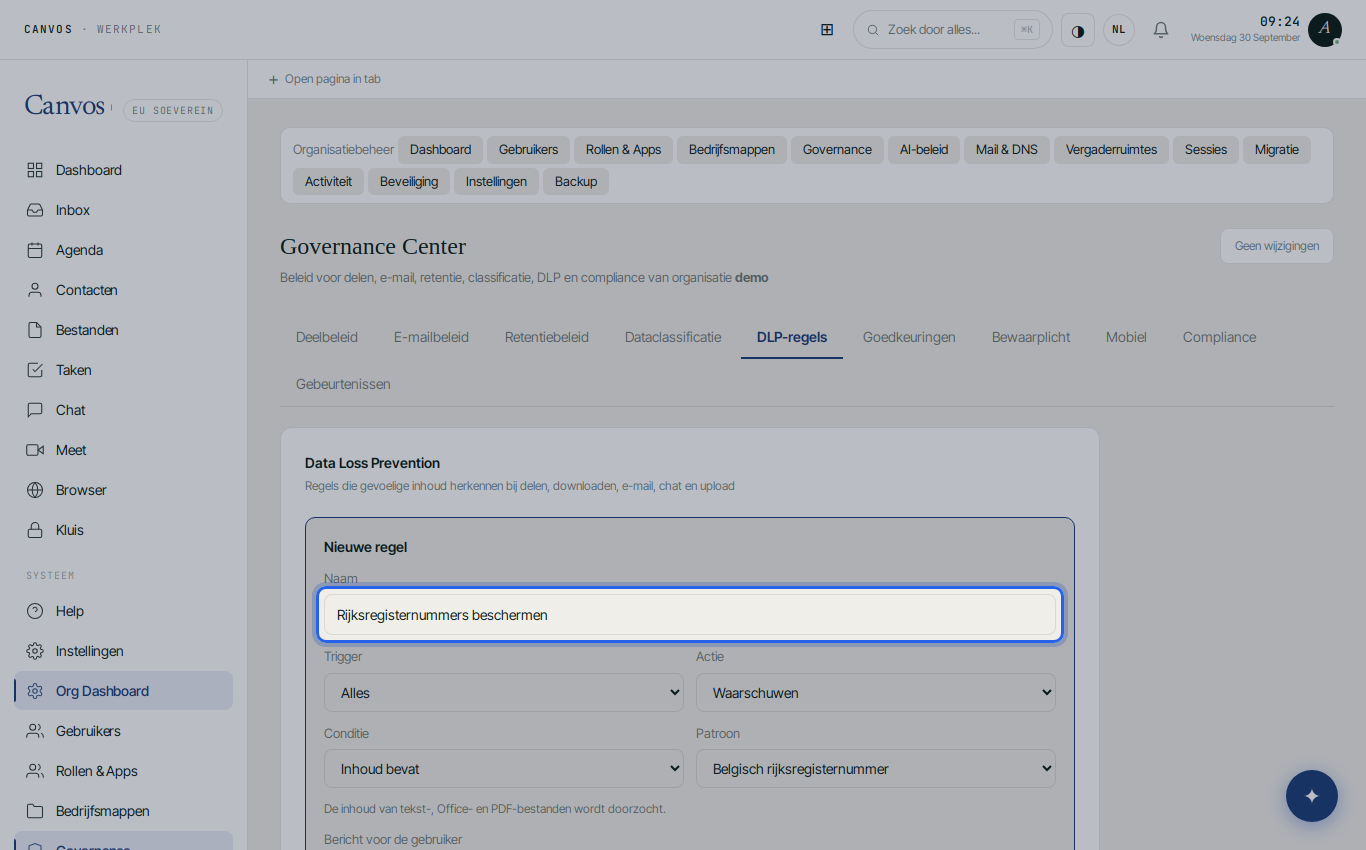Click Open pagina in tab link

[x=324, y=79]
